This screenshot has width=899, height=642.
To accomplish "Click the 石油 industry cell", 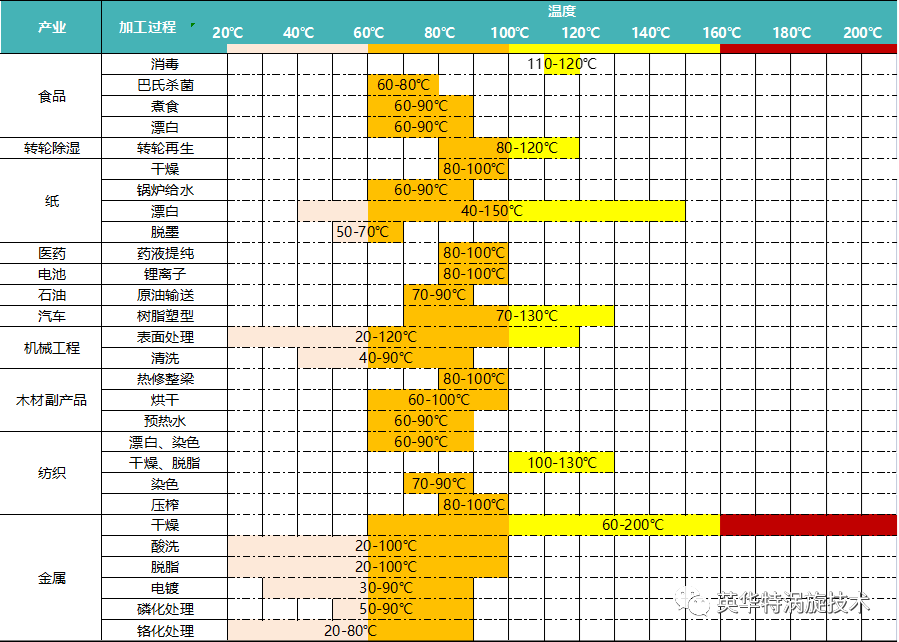I will pos(51,295).
